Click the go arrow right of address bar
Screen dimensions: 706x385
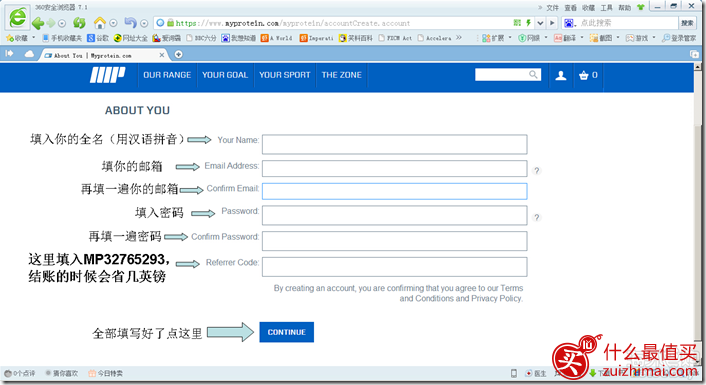click(552, 23)
